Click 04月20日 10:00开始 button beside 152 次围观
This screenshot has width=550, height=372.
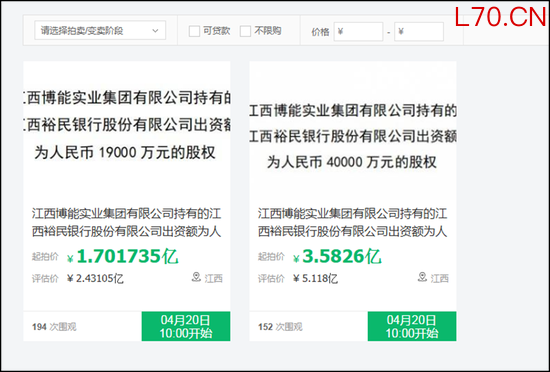(412, 326)
